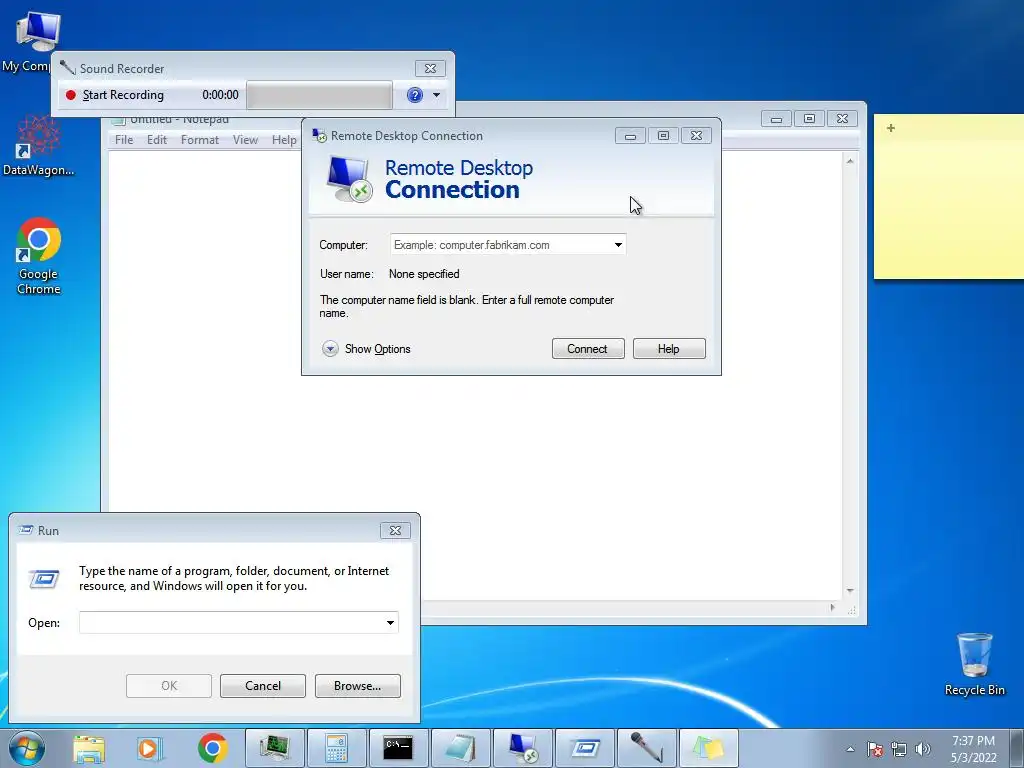Click the Help button in Remote Desktop Connection
This screenshot has width=1024, height=768.
tap(669, 349)
